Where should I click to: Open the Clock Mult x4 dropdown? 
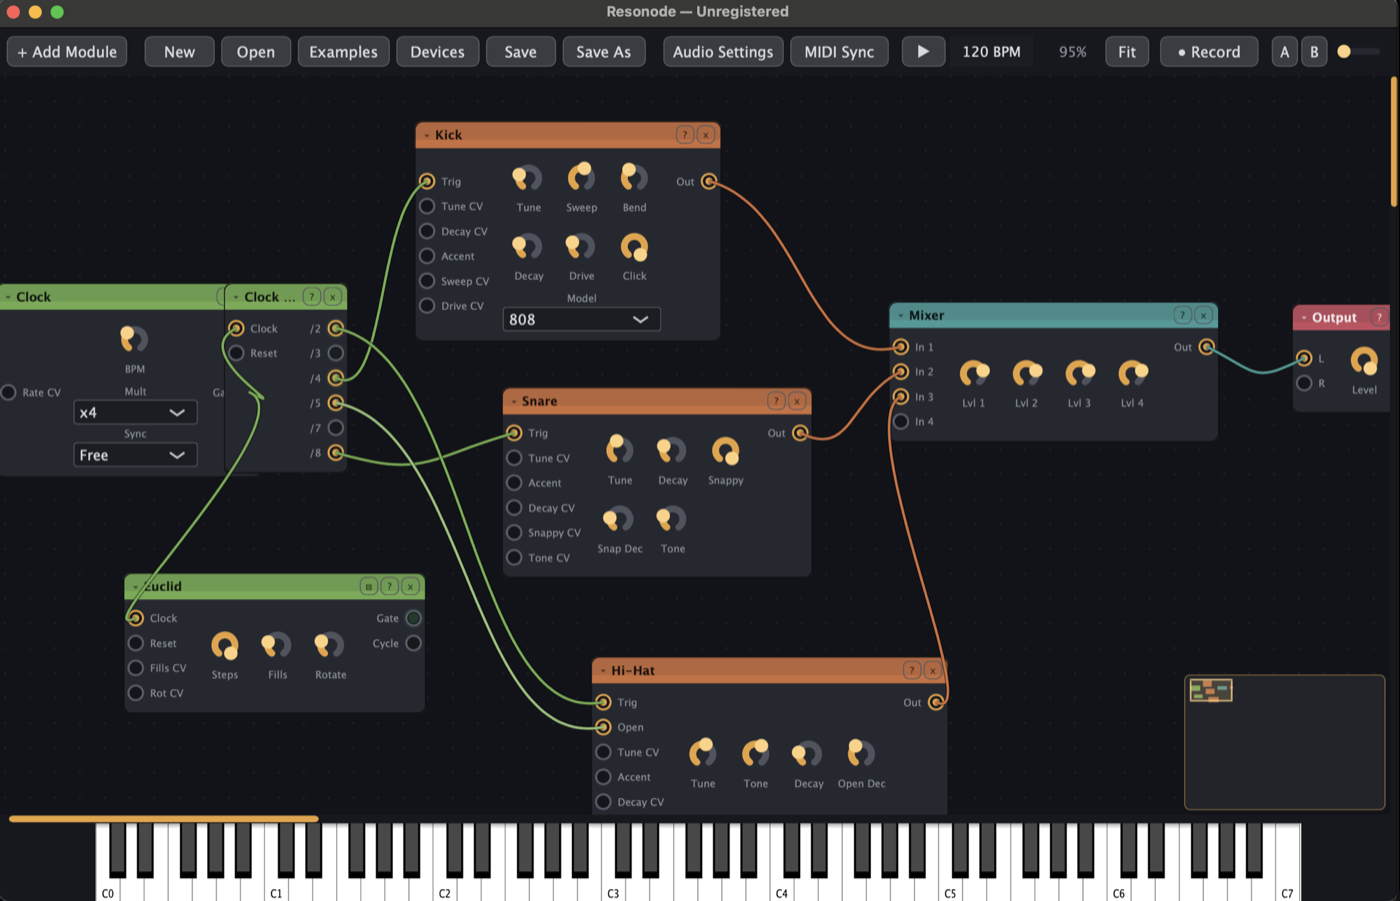point(135,412)
